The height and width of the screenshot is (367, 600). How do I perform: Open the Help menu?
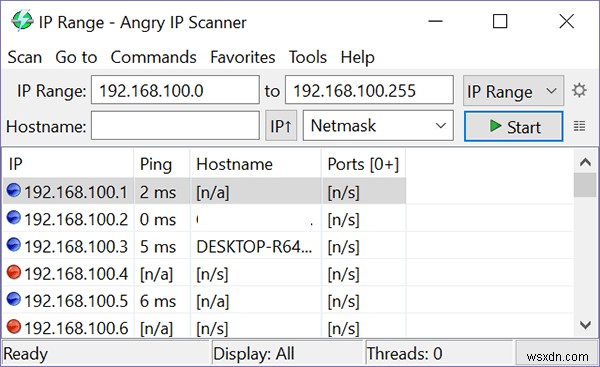point(357,57)
